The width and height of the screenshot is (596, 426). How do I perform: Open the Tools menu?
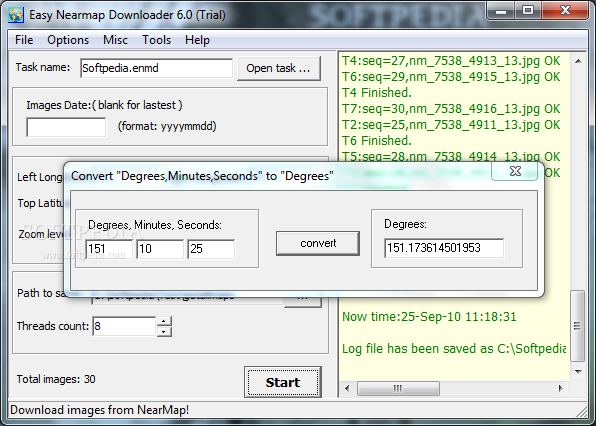[156, 40]
